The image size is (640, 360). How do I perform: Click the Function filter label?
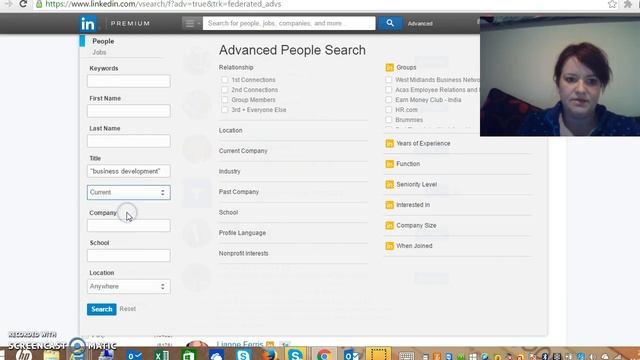pos(408,164)
